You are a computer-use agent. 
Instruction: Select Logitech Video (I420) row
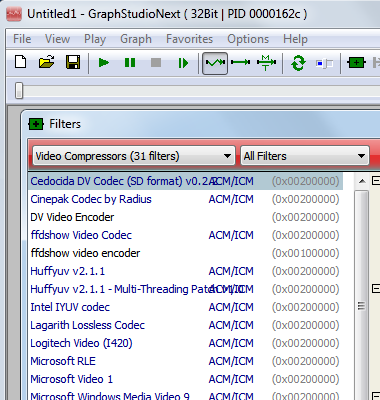tap(185, 343)
